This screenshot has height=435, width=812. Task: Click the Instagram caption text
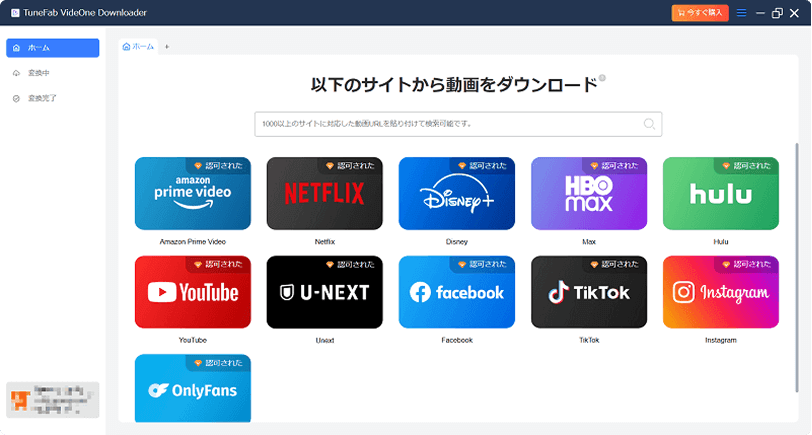point(721,340)
